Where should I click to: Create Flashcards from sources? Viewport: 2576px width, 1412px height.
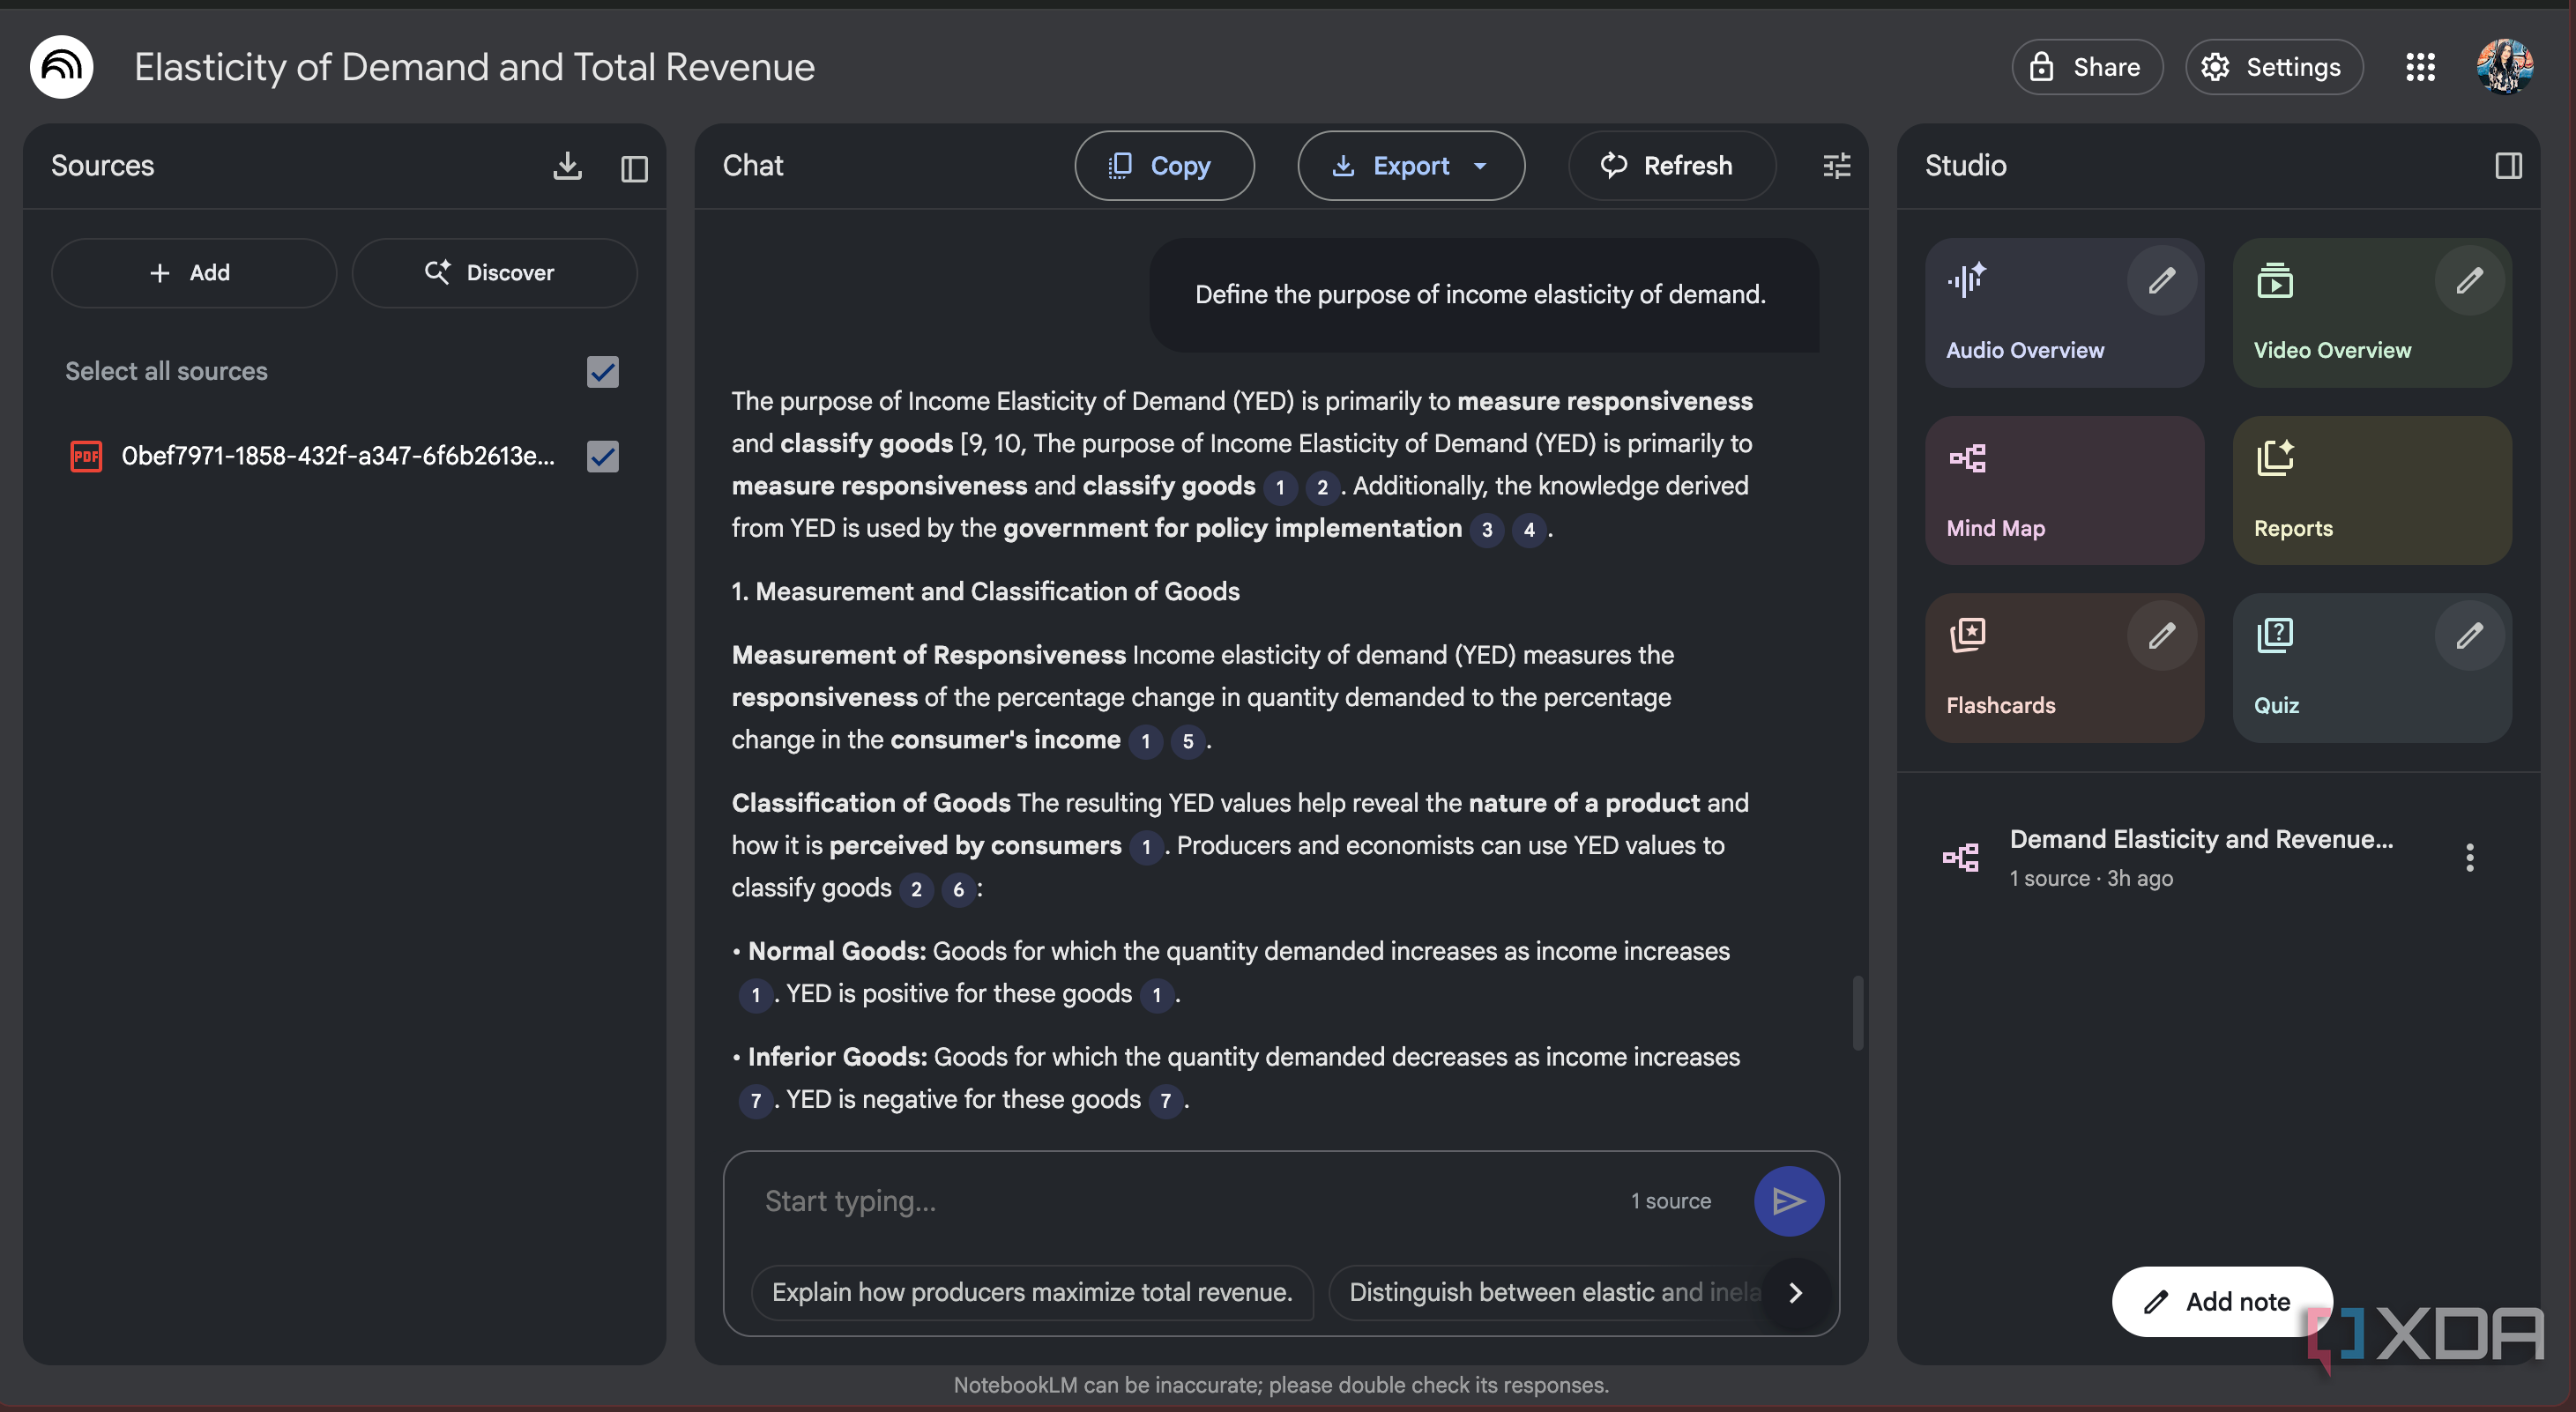(2064, 669)
